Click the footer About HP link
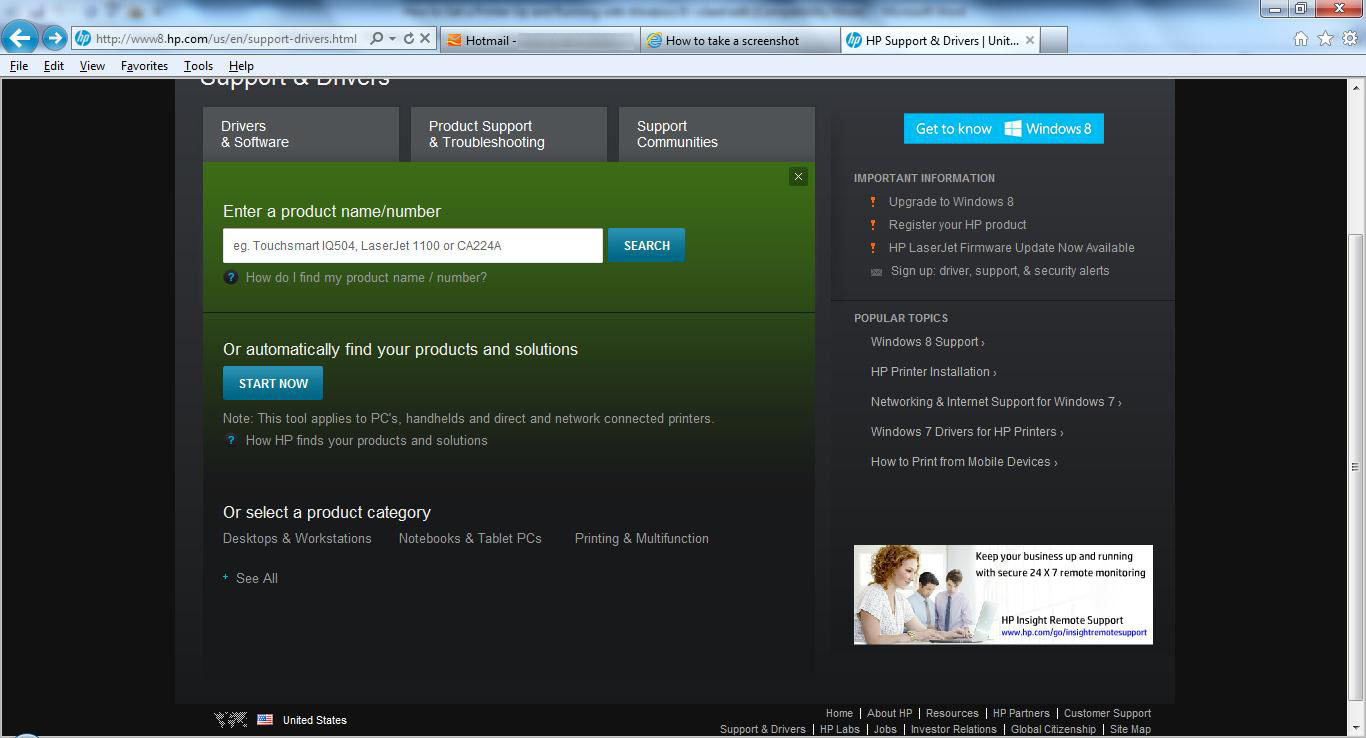 point(889,714)
